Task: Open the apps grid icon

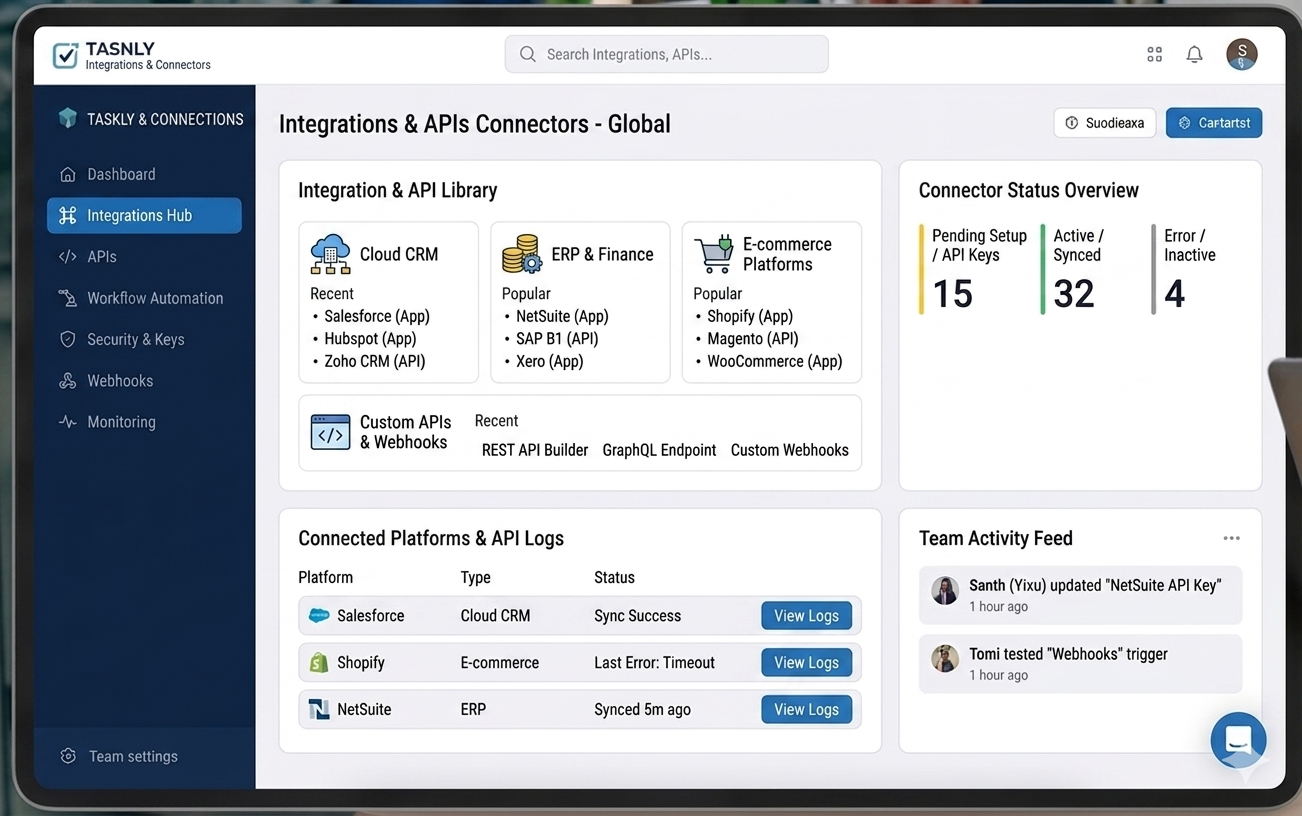Action: pos(1154,55)
